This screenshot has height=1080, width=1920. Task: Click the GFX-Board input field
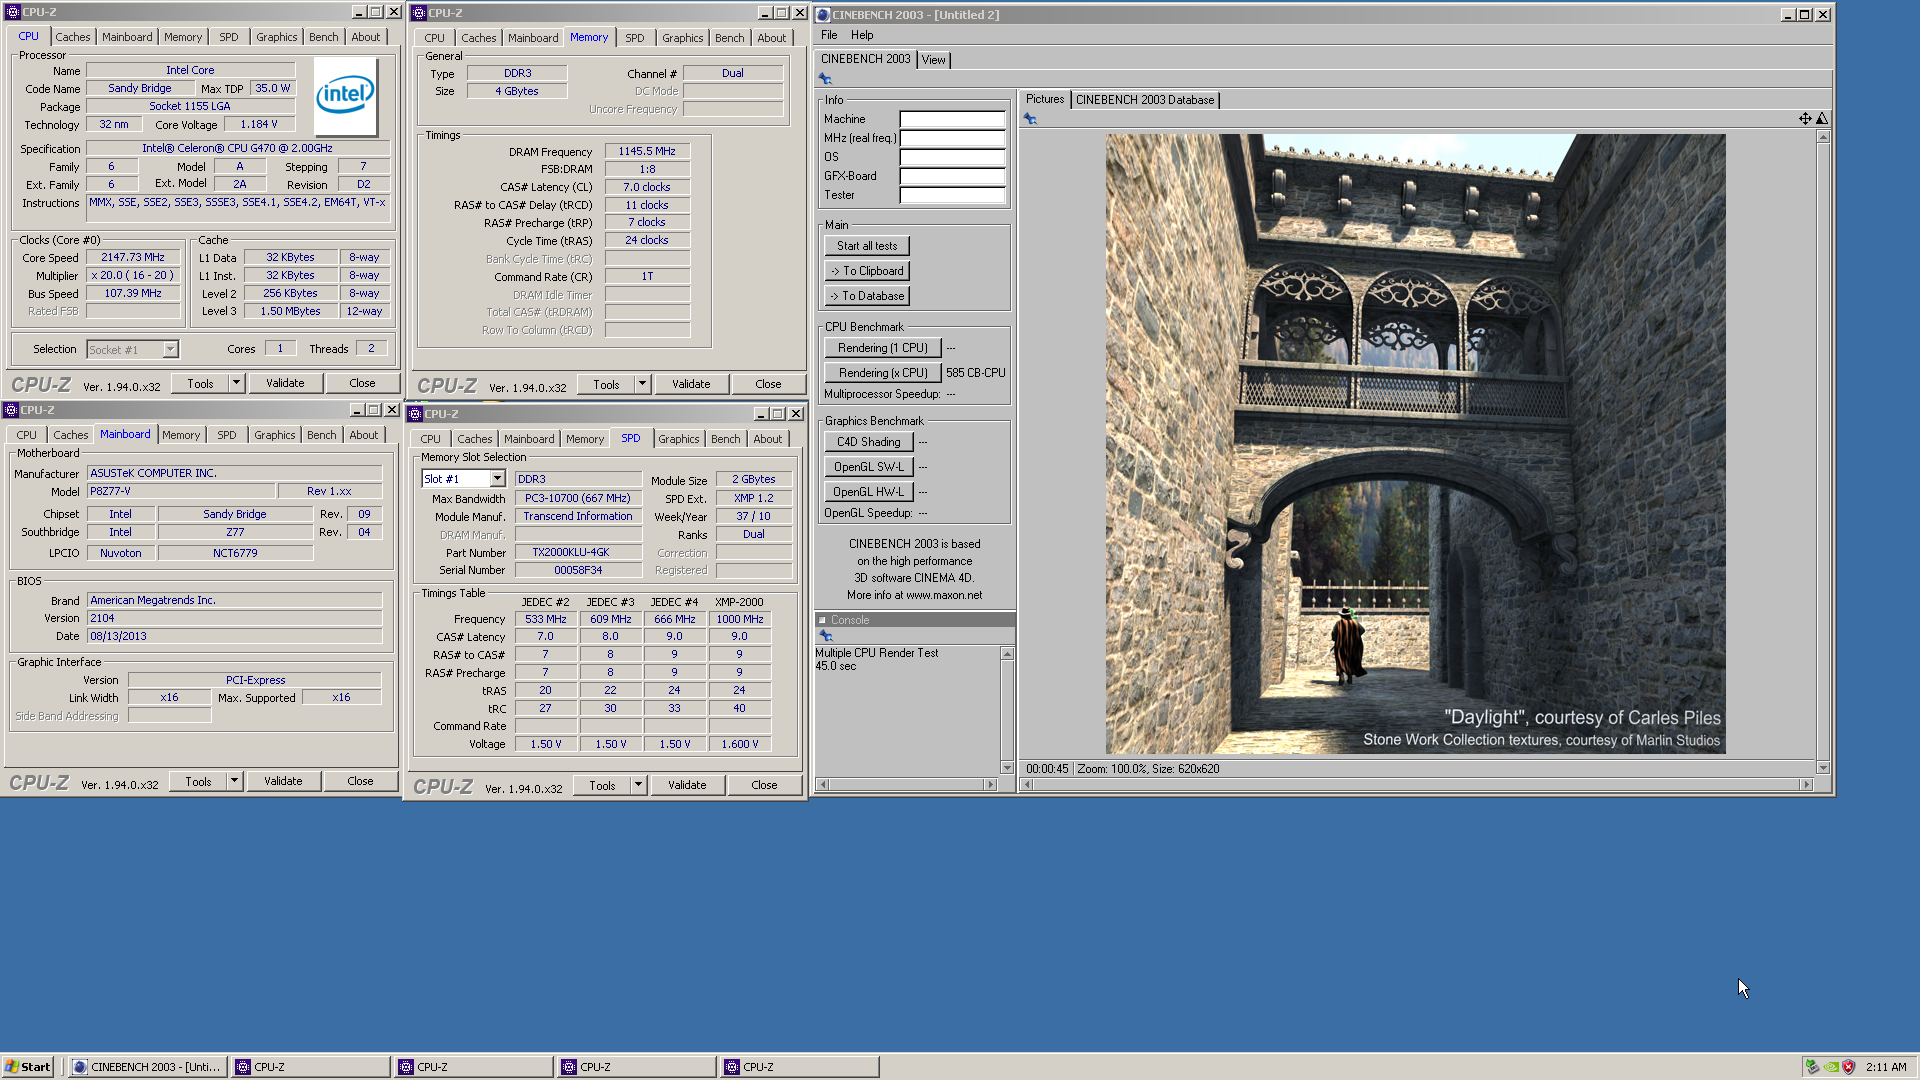952,176
